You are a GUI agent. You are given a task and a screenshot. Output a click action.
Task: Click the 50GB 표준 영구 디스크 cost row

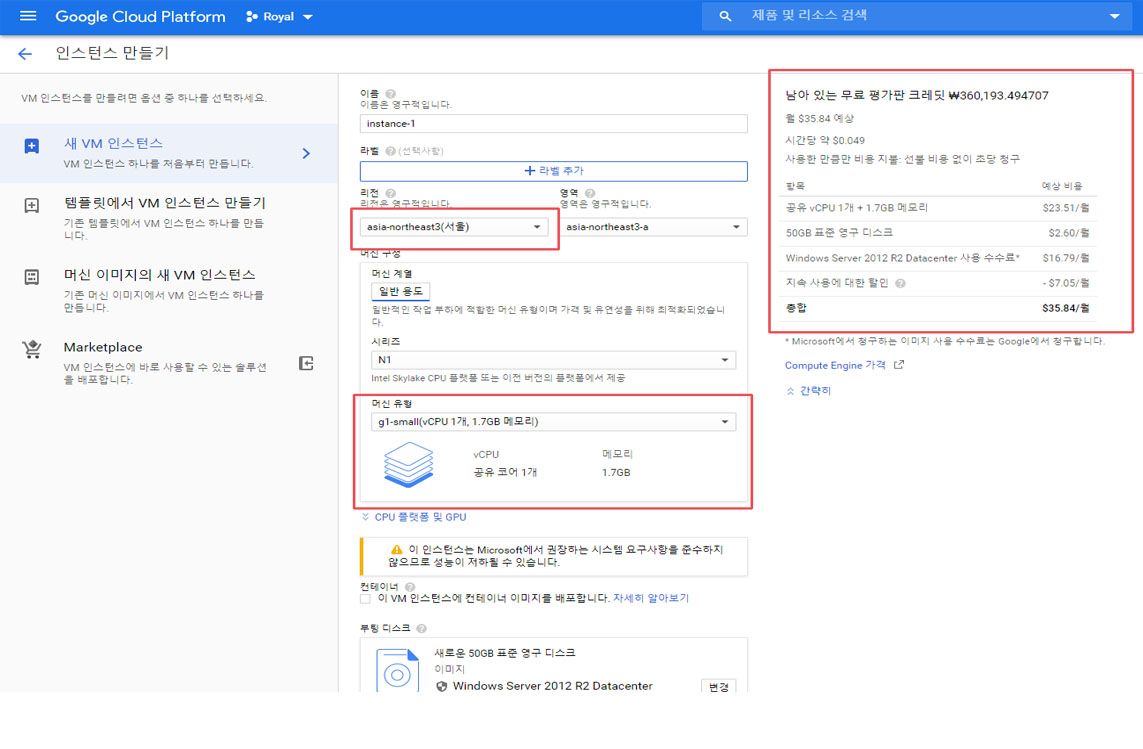937,233
